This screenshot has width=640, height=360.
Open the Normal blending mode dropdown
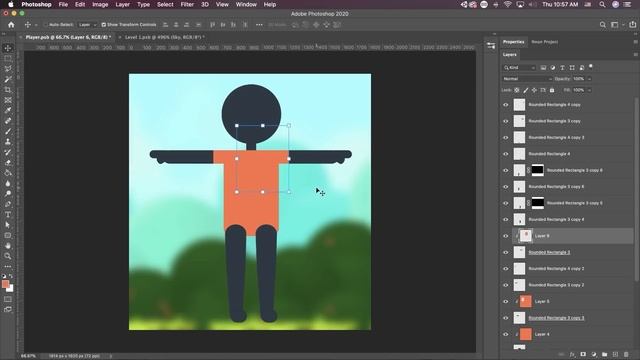[527, 79]
